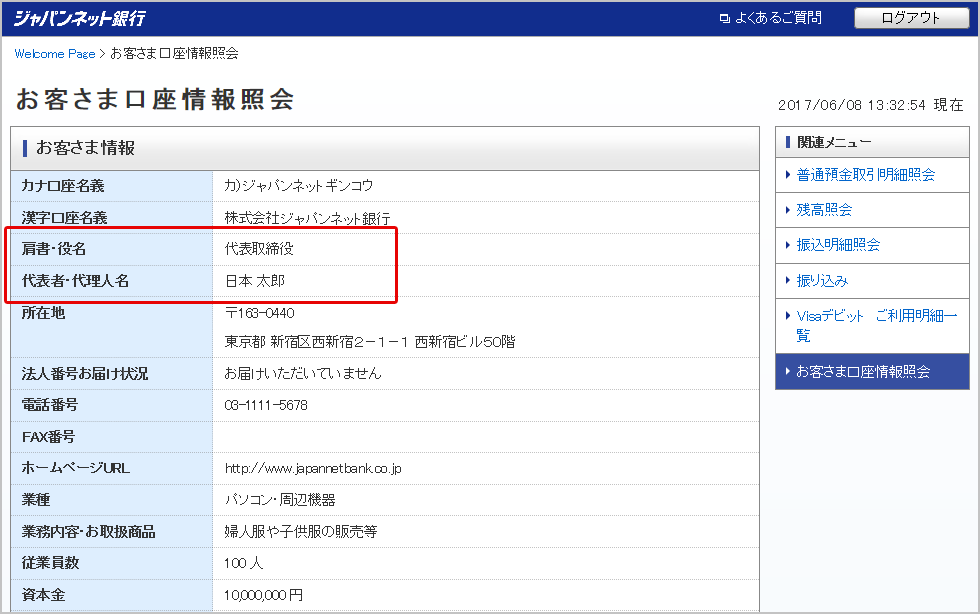Click the 漢字口座名義 label
Screen dimensions: 980x614
(64, 218)
